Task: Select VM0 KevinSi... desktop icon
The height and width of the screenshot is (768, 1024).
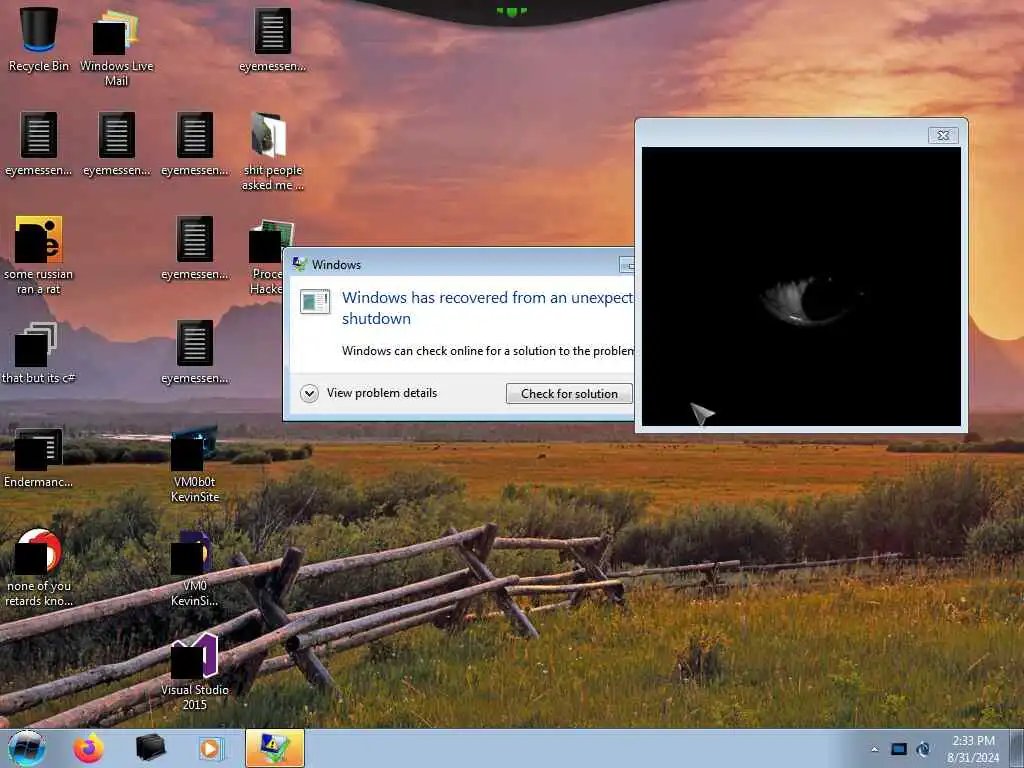Action: click(195, 568)
